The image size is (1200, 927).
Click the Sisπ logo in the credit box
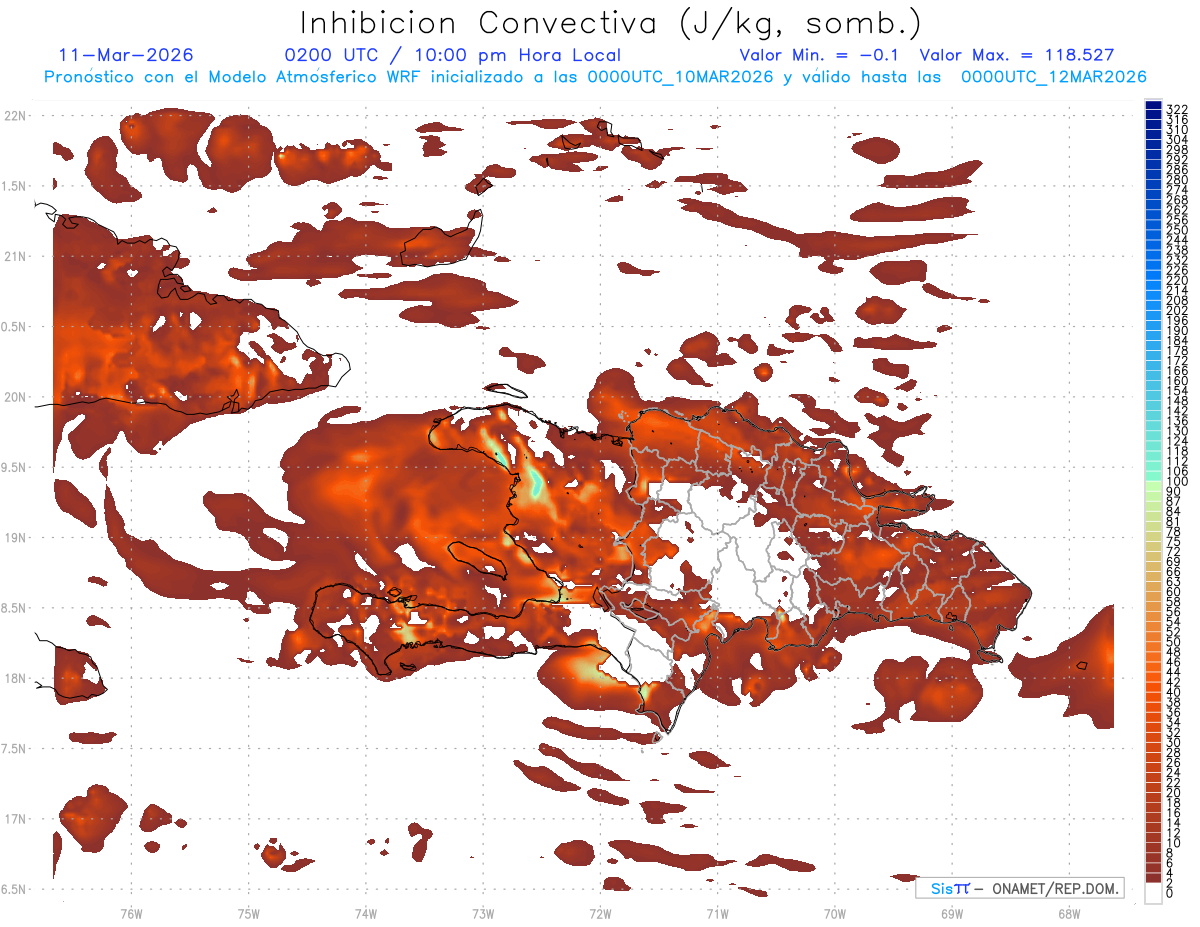[949, 888]
